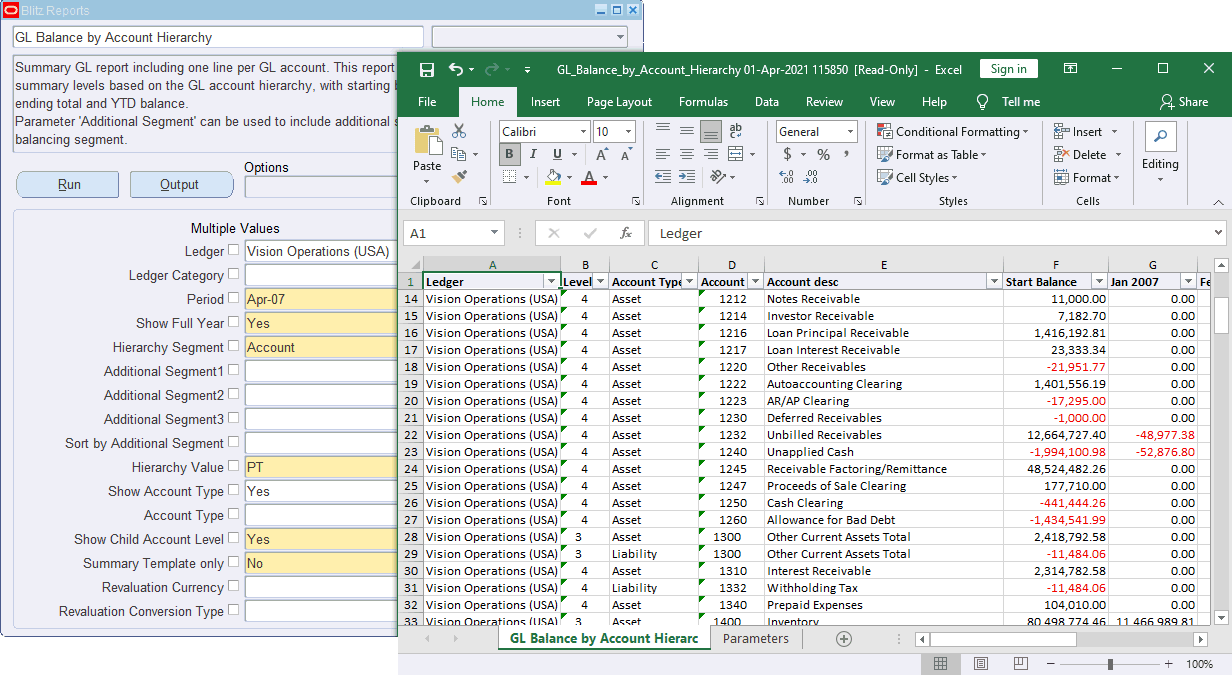Select the Format Painter brush
Screen dimensions: 1232x675
[459, 177]
